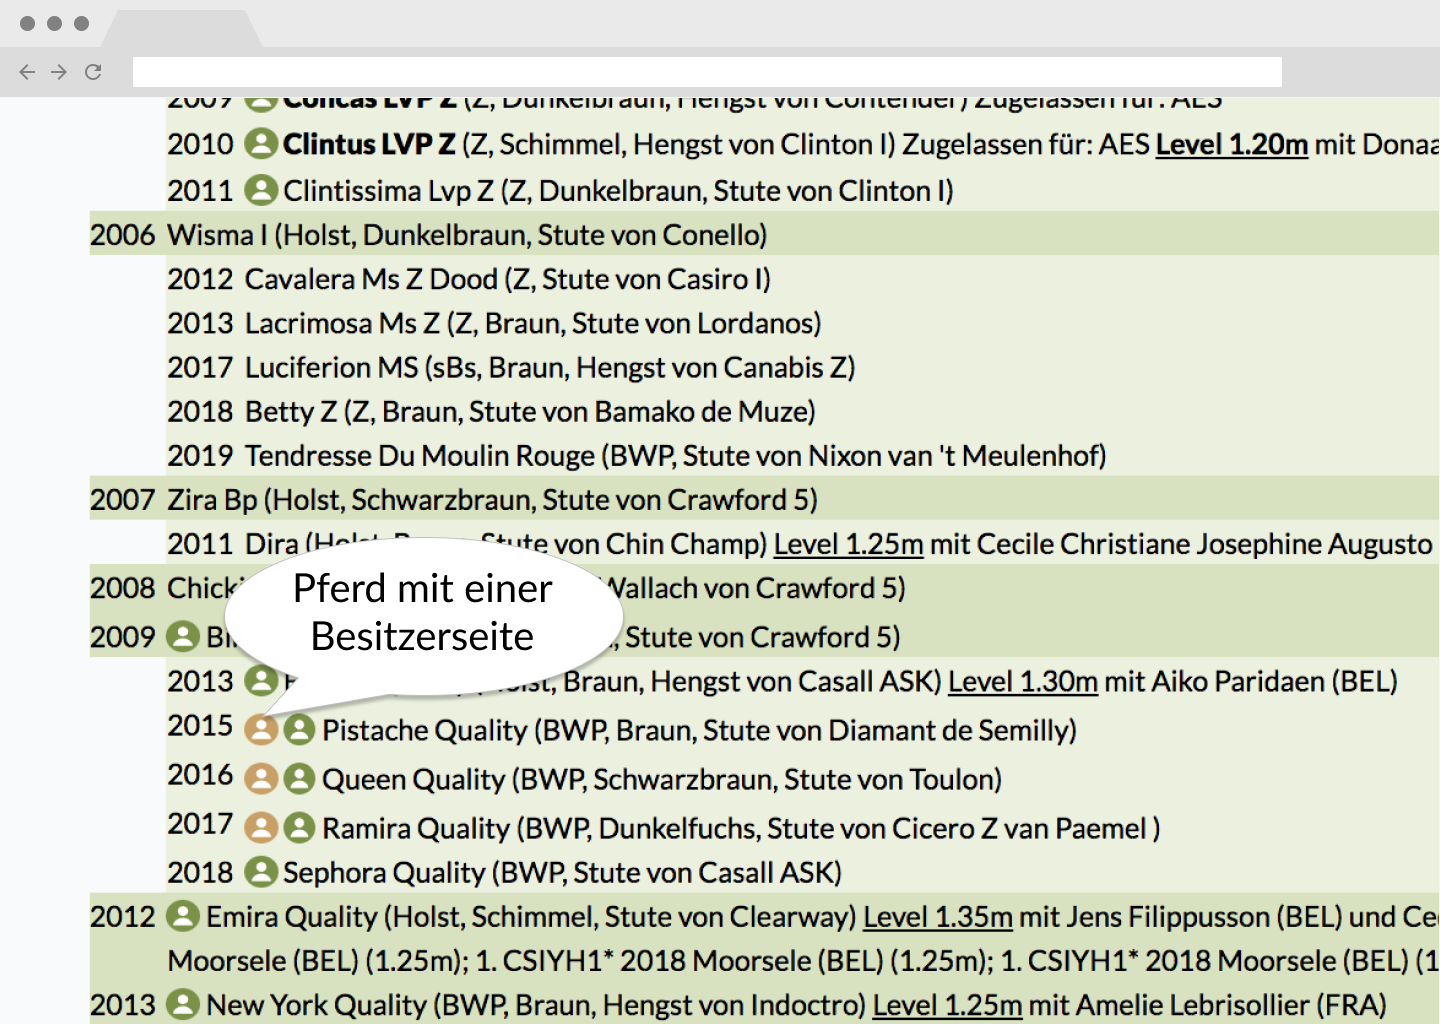Screen dimensions: 1440x1024
Task: Open Level 1.20m link for Clintus LVP Z
Action: [x=1232, y=144]
